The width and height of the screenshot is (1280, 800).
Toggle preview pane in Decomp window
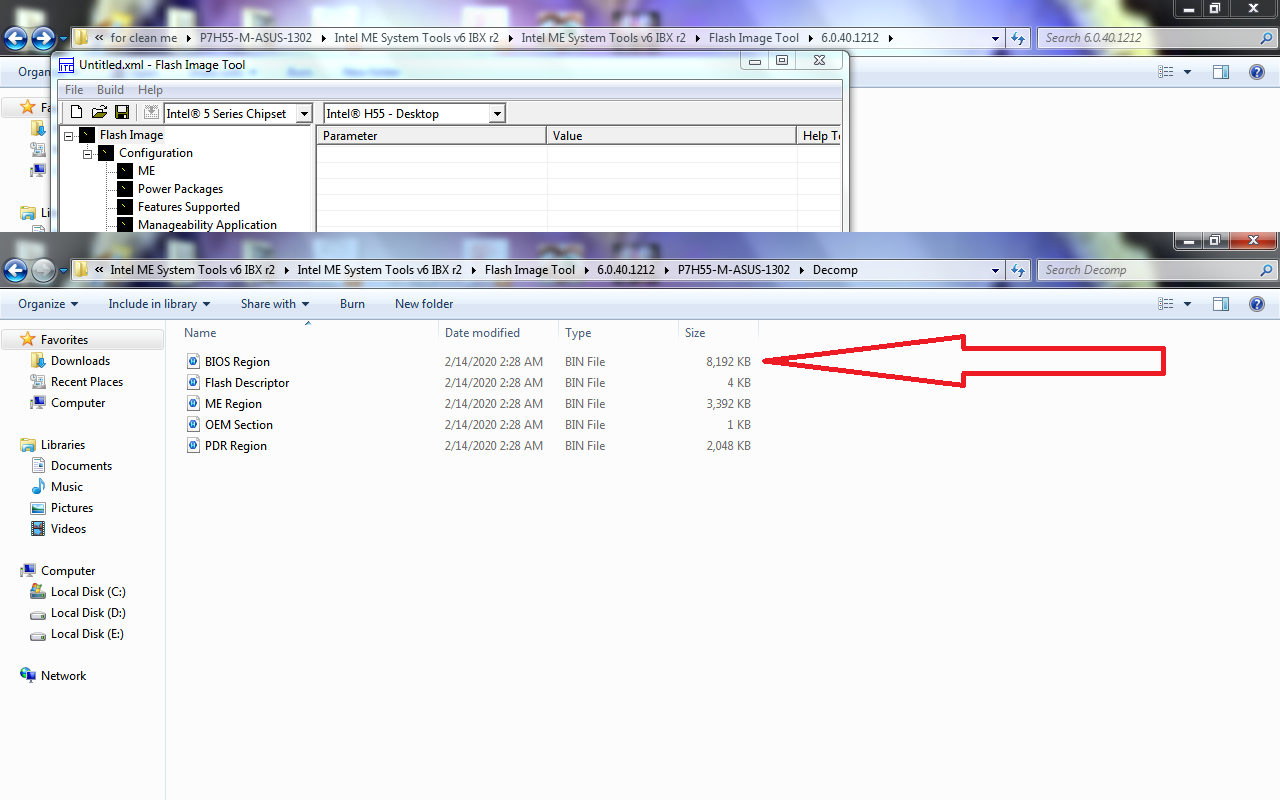click(x=1221, y=304)
